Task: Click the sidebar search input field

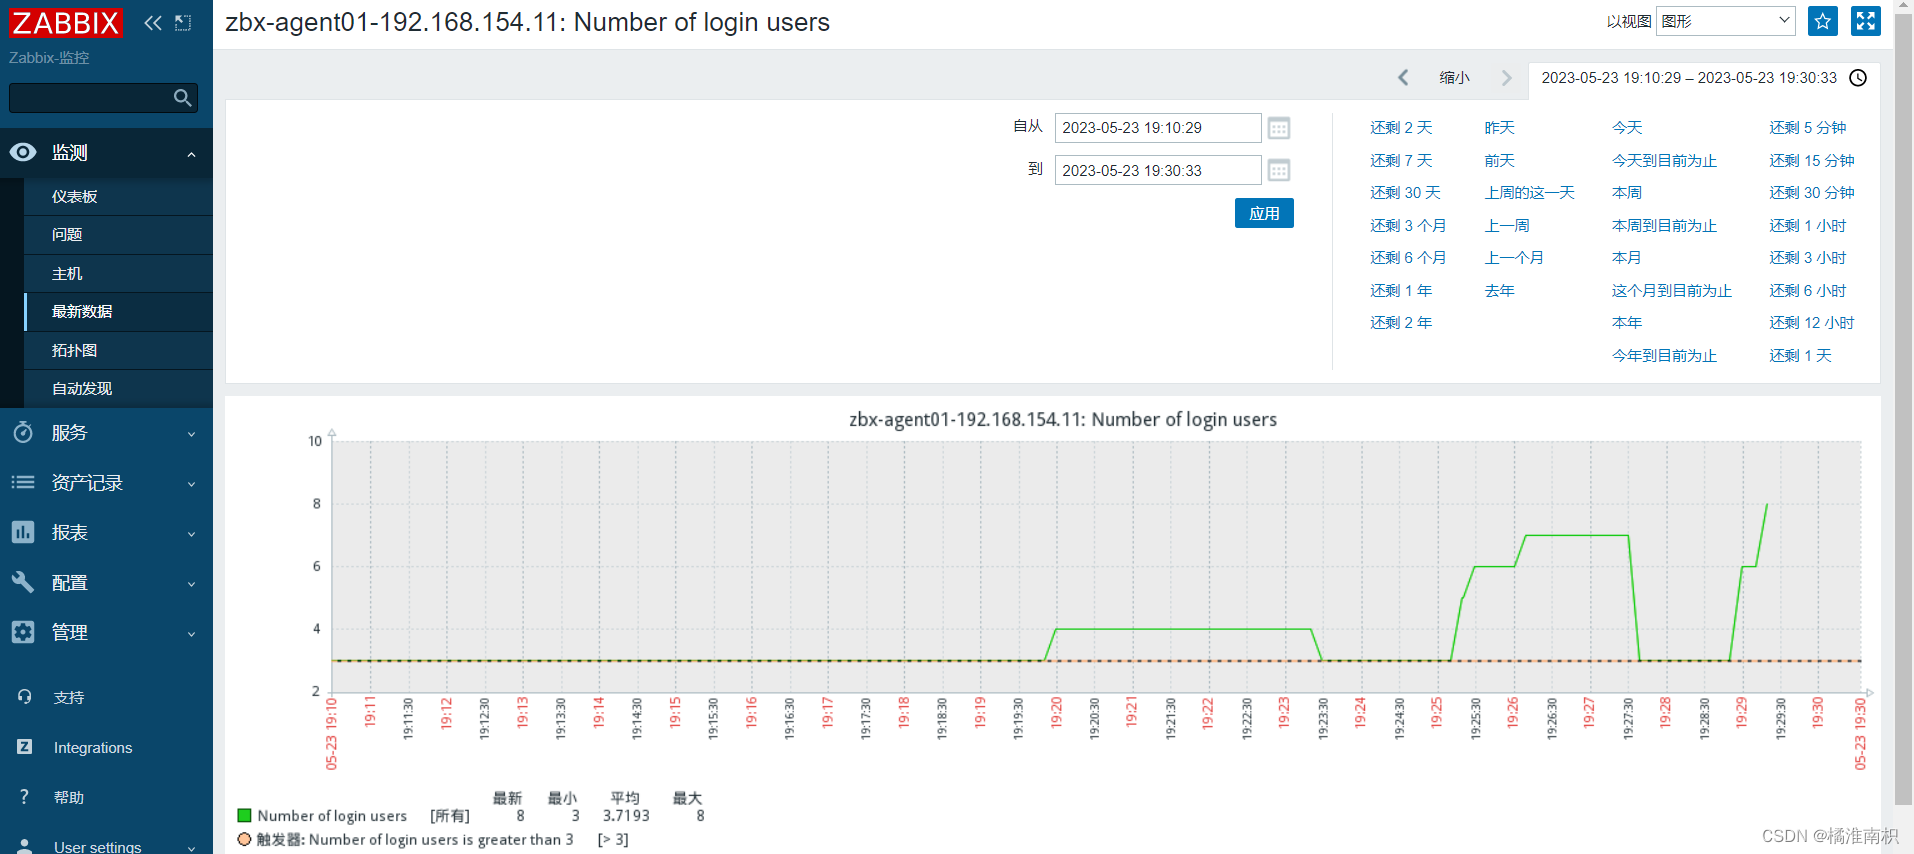Action: 90,97
